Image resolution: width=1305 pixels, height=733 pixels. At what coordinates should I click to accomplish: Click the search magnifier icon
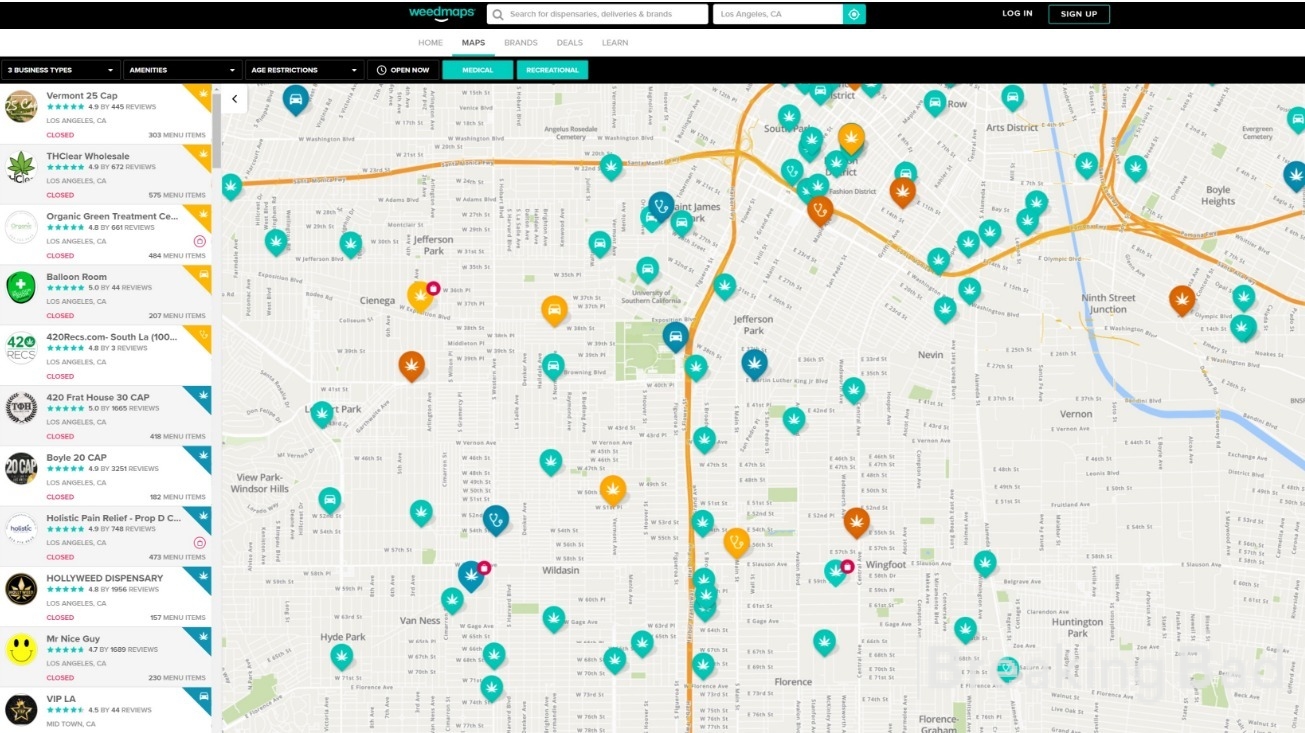click(x=497, y=14)
